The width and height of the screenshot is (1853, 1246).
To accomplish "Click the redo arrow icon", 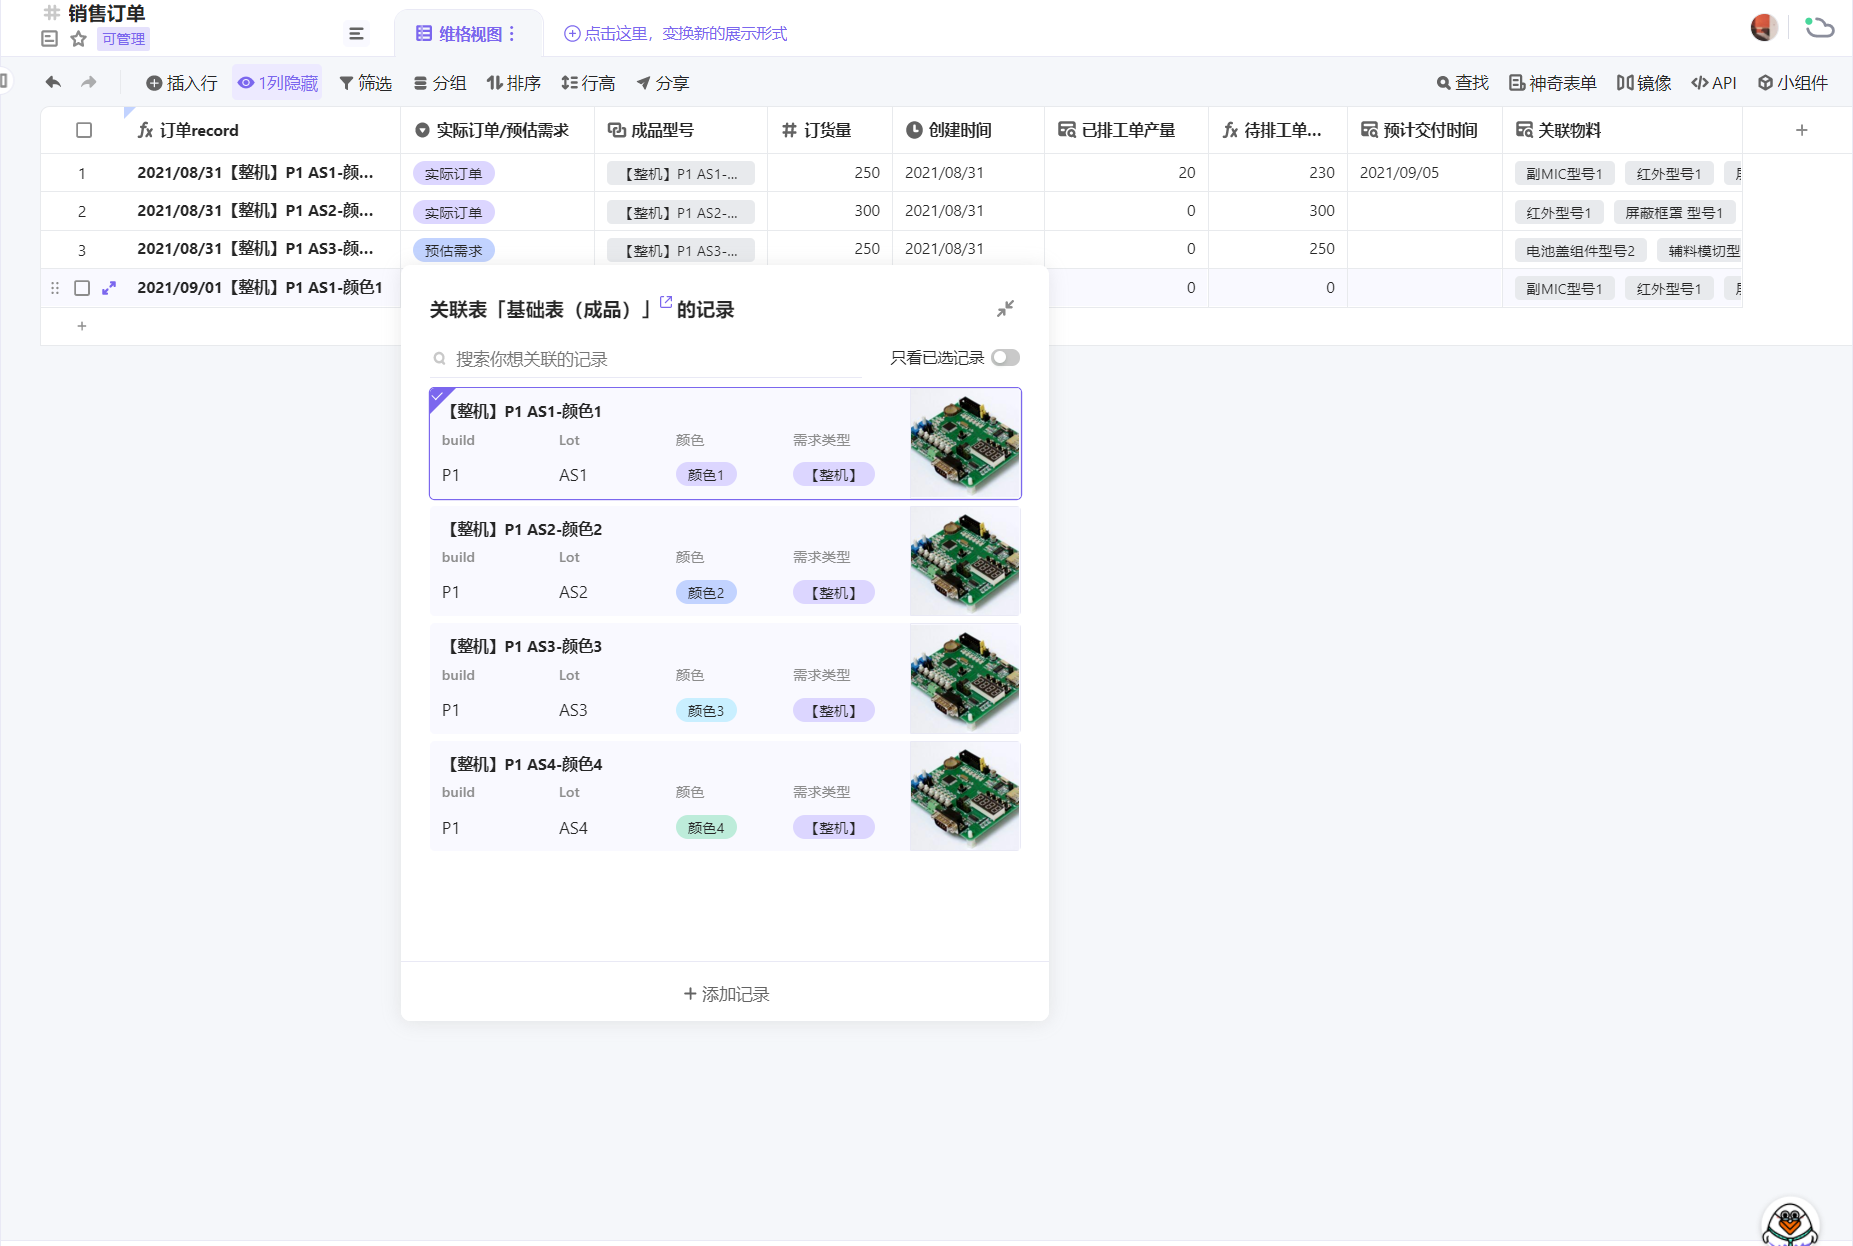I will click(89, 82).
